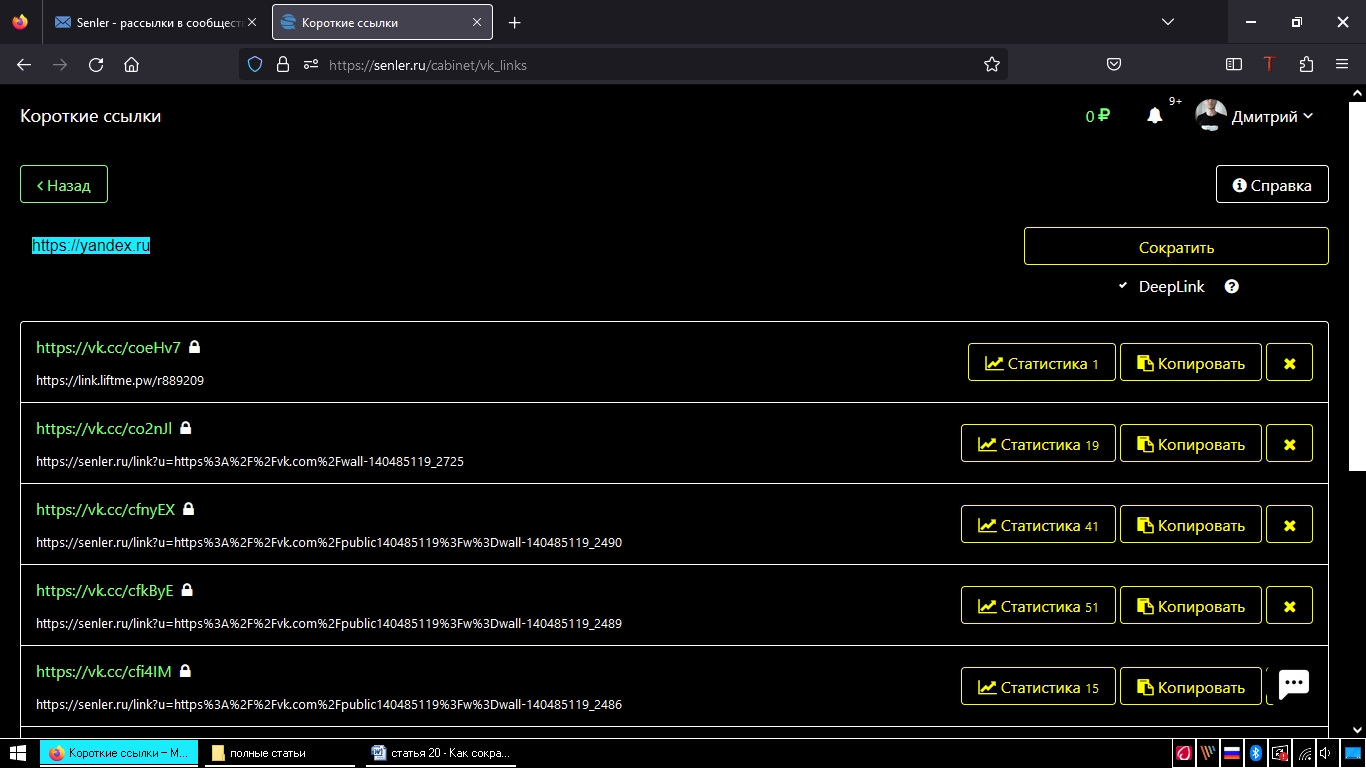Click the URL input field with https://yandex.ru
1366x768 pixels.
[x=515, y=246]
